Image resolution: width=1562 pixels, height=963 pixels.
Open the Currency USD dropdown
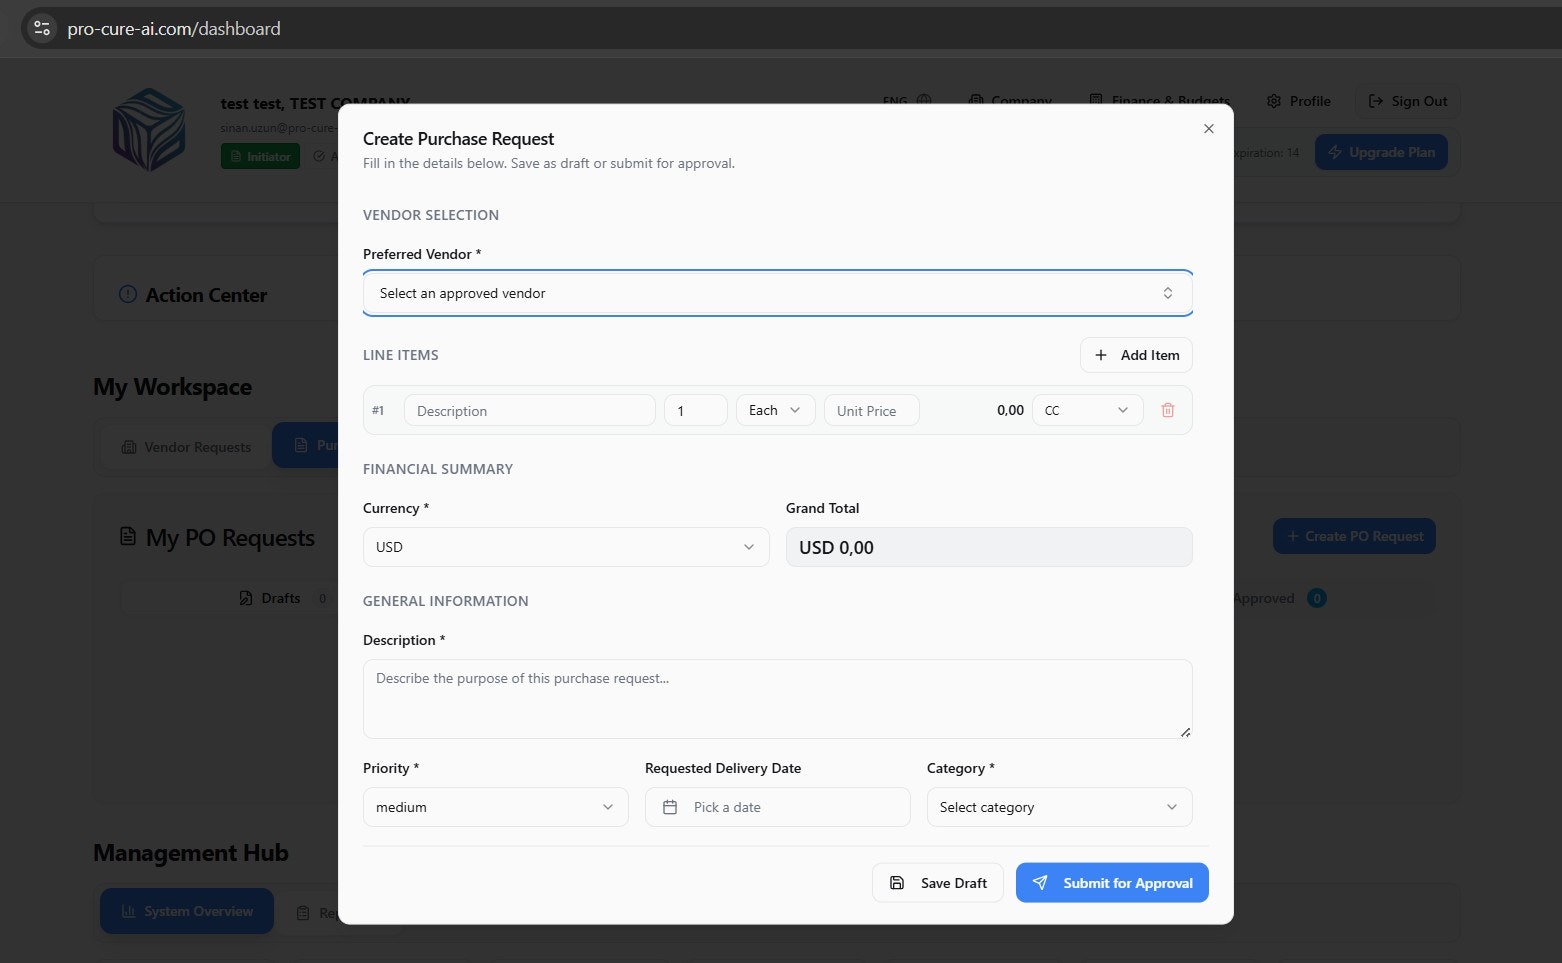tap(566, 547)
